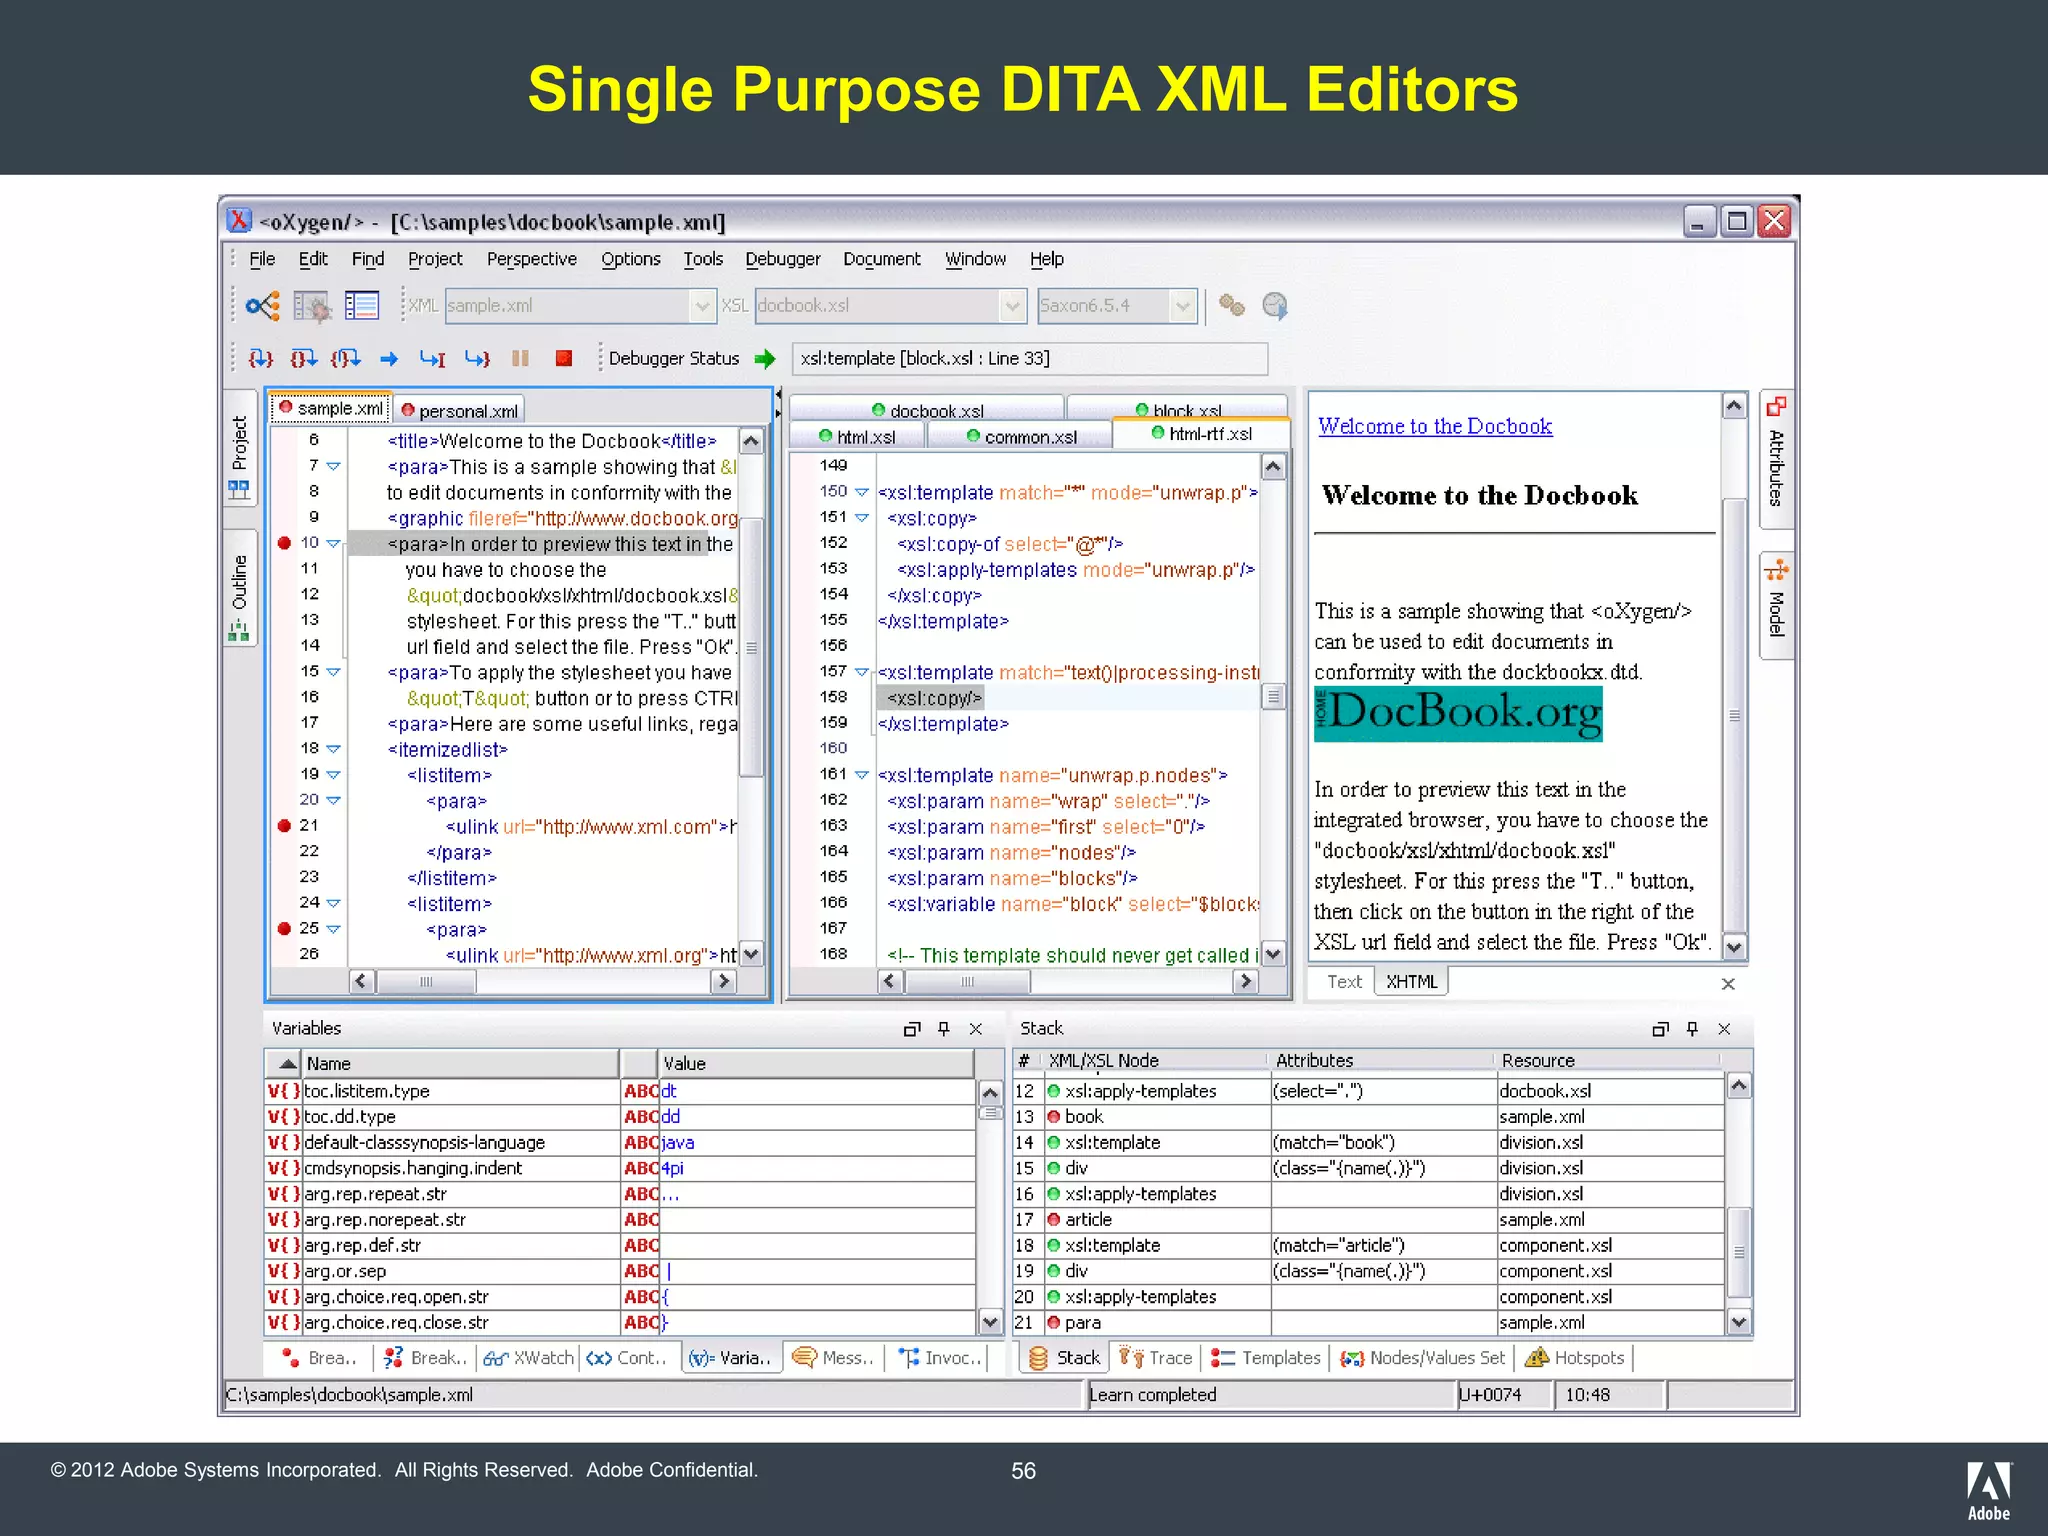Viewport: 2048px width, 1536px height.
Task: Select stack row 17 article
Action: click(x=1369, y=1220)
